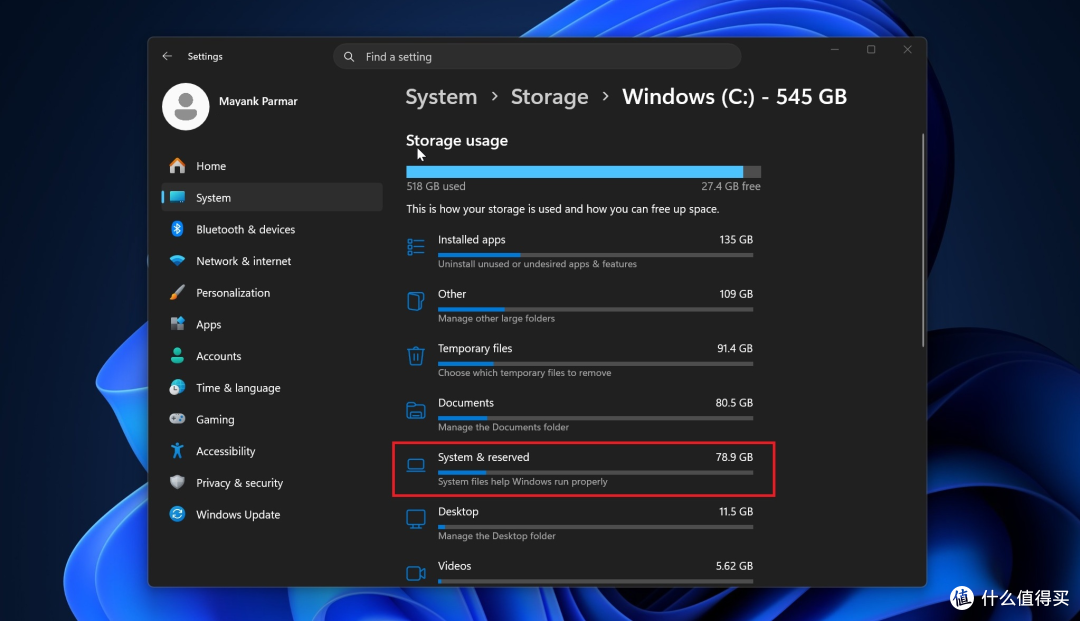Click the 135 GB Installed apps size

pyautogui.click(x=736, y=240)
